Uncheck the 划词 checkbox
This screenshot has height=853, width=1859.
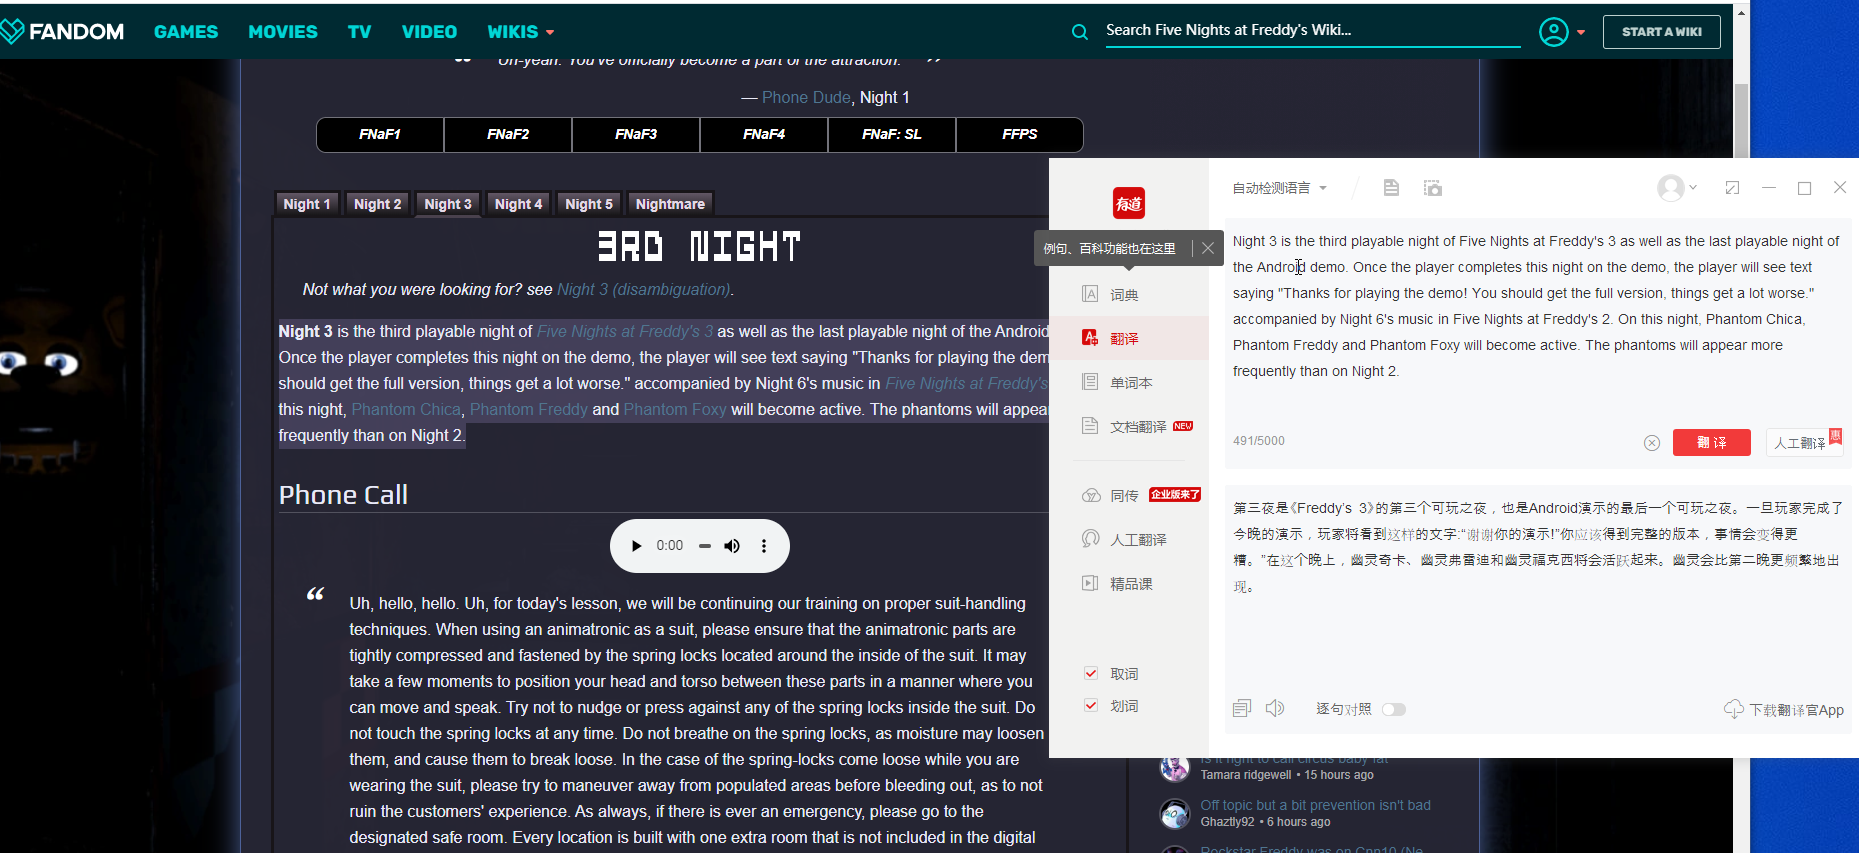[1091, 705]
